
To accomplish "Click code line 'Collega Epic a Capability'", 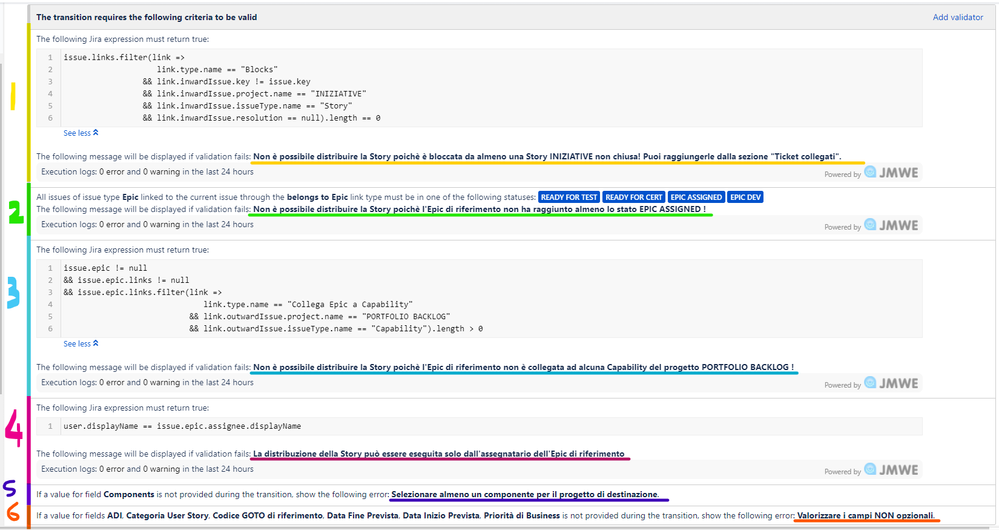I will click(x=308, y=304).
